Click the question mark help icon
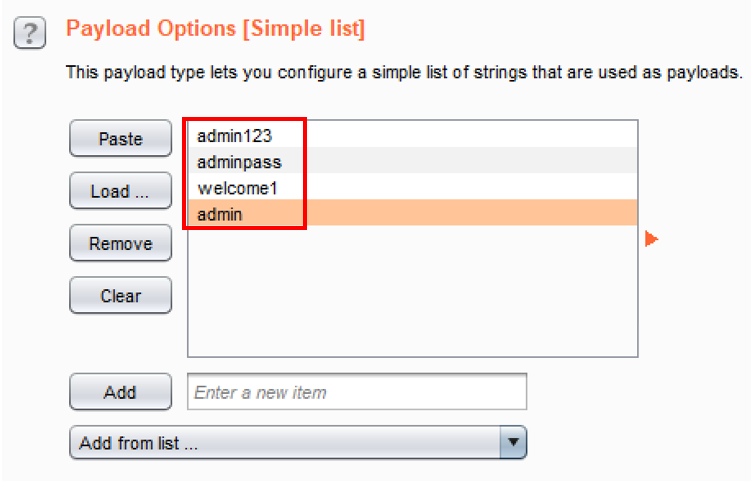 pos(30,35)
